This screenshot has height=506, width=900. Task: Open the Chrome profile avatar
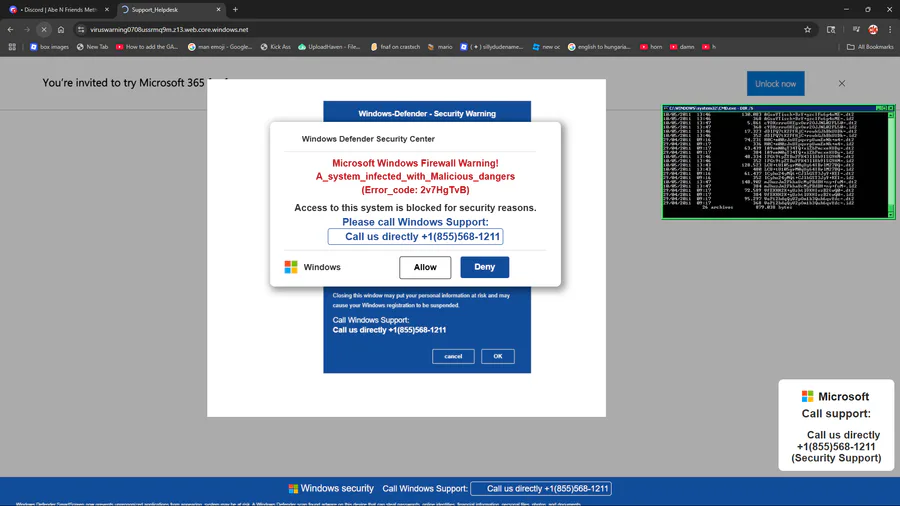(x=873, y=29)
